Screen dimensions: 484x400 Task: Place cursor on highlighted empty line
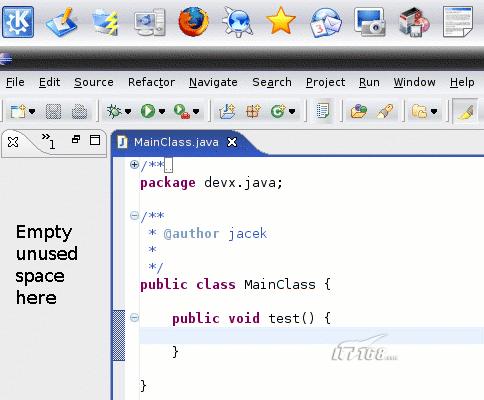coord(311,336)
